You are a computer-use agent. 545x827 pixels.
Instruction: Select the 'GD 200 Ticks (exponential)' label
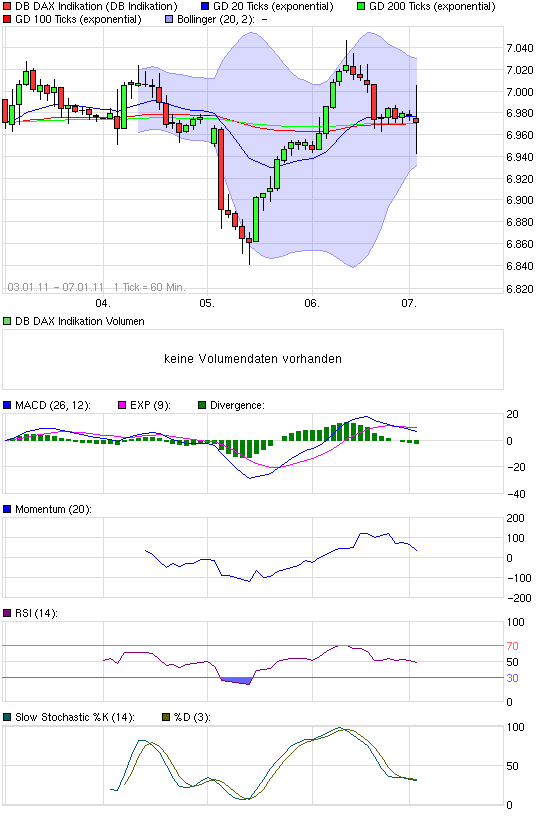click(x=432, y=7)
